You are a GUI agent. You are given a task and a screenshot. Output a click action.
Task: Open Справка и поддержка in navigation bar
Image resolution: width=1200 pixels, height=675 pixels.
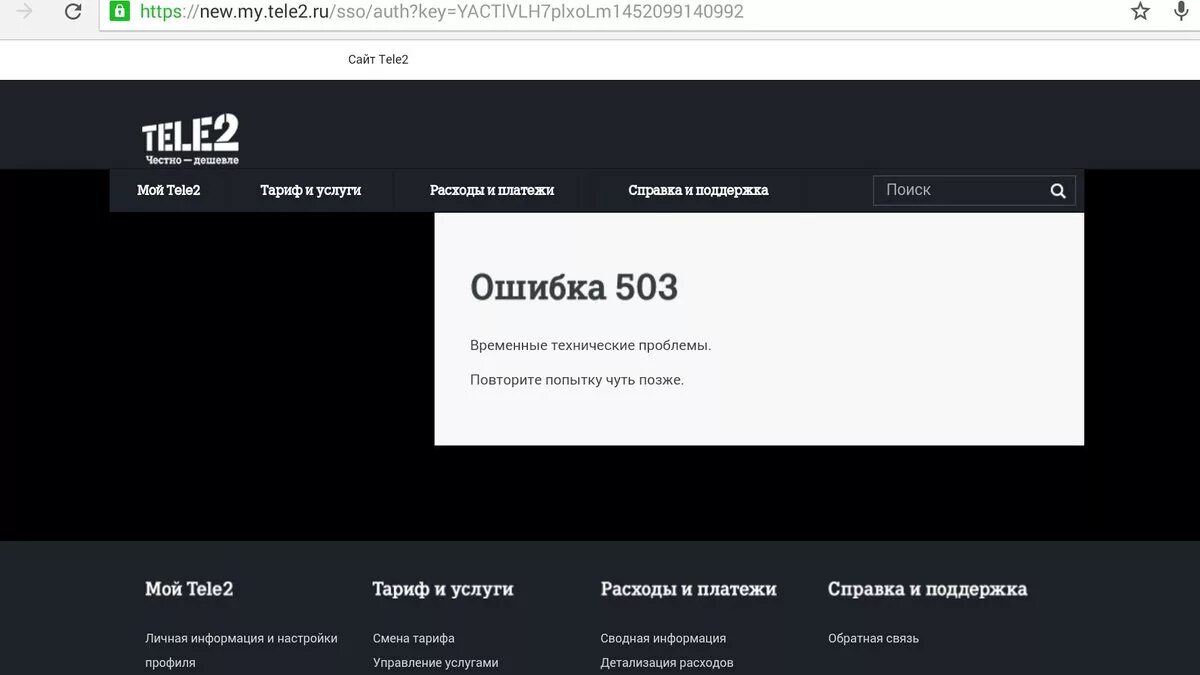coord(698,190)
